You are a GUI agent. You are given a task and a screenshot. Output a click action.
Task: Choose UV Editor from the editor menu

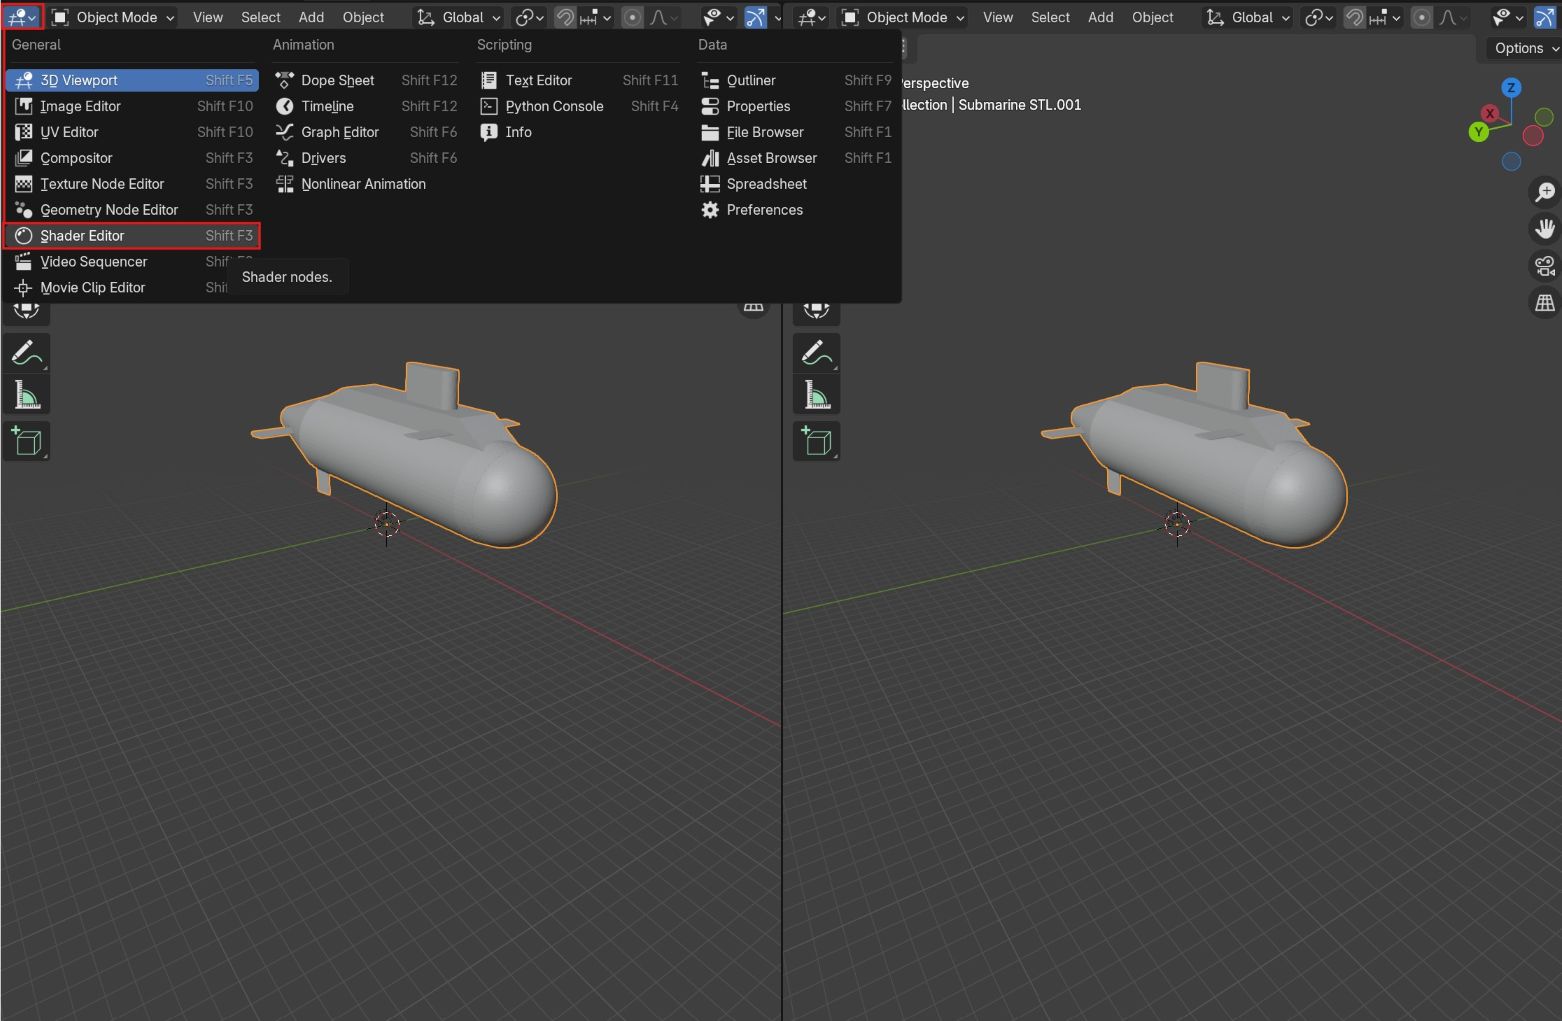click(133, 132)
